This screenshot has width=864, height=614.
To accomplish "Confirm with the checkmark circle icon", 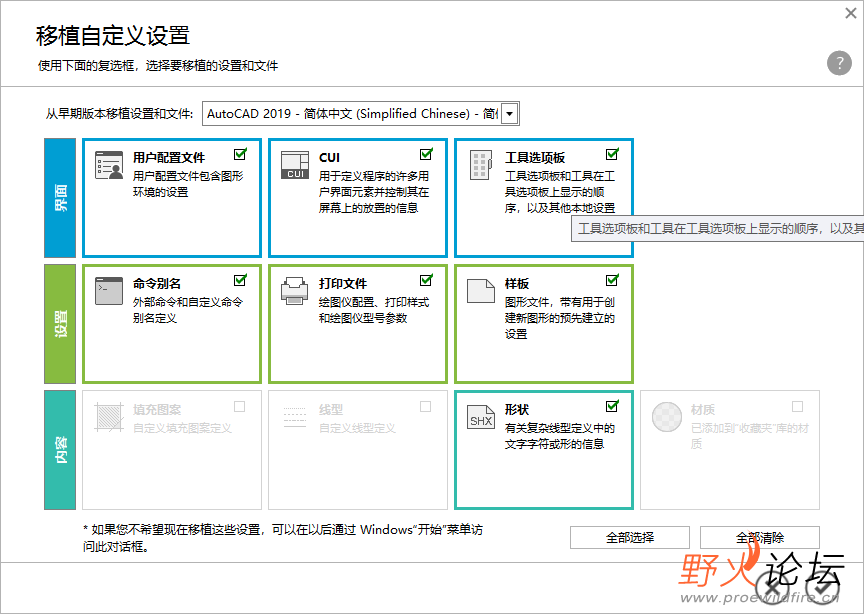I will pos(822,589).
